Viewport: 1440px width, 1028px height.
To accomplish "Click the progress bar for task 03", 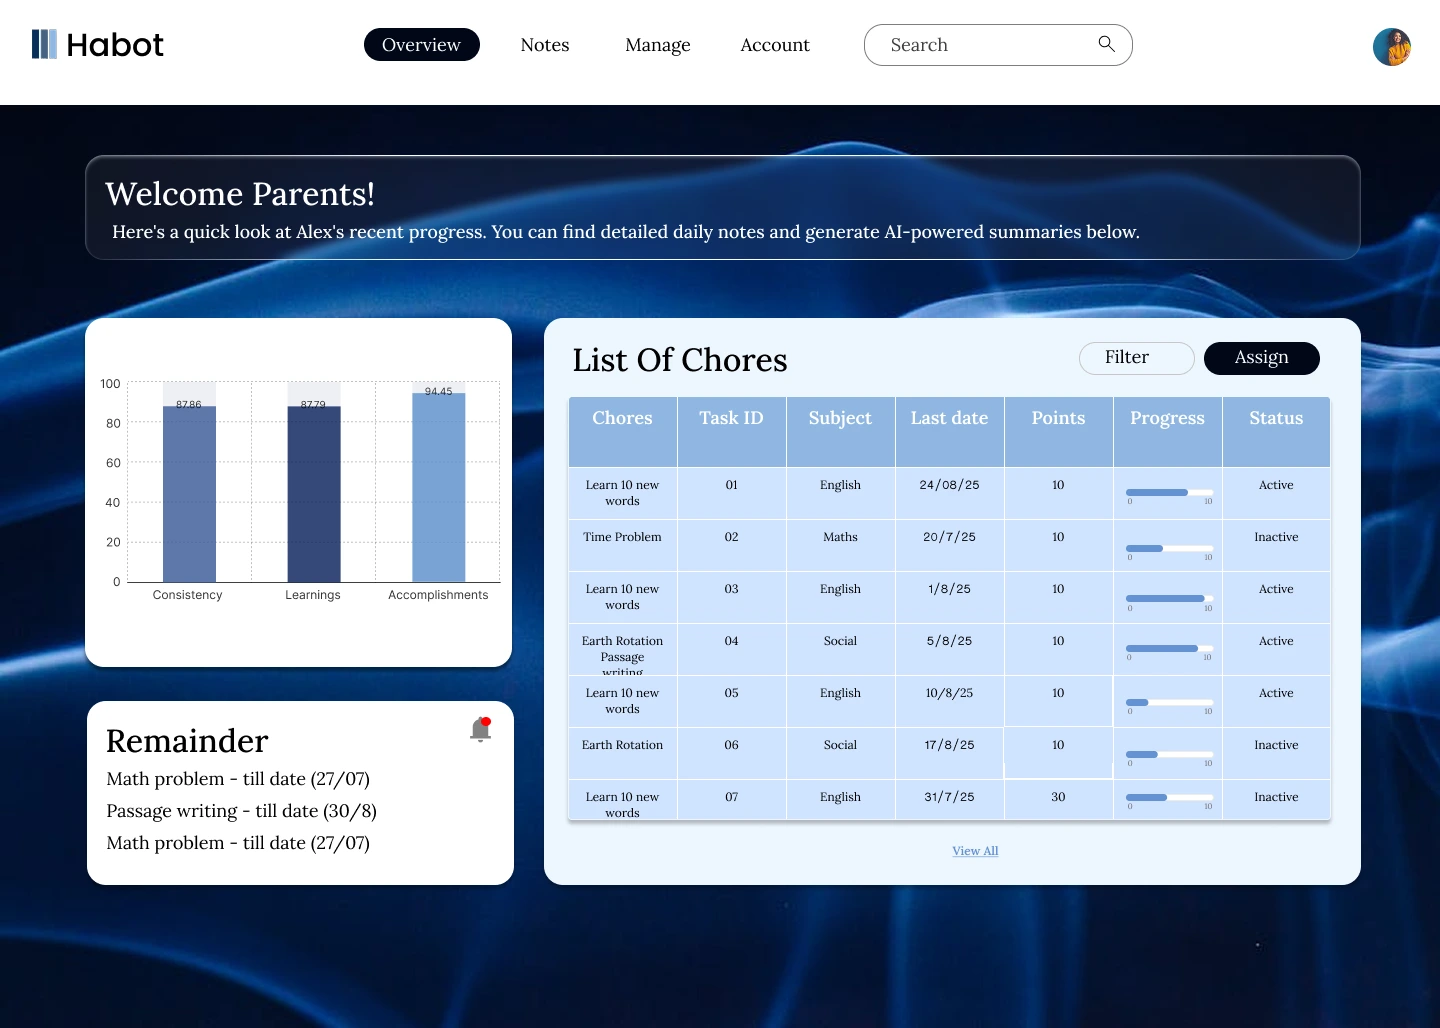I will [x=1169, y=599].
